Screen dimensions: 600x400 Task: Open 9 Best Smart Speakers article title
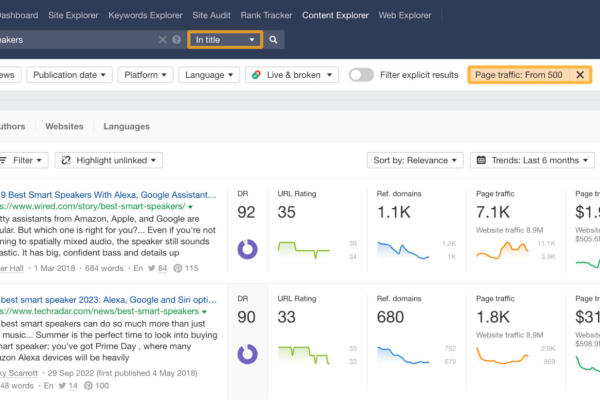point(108,195)
